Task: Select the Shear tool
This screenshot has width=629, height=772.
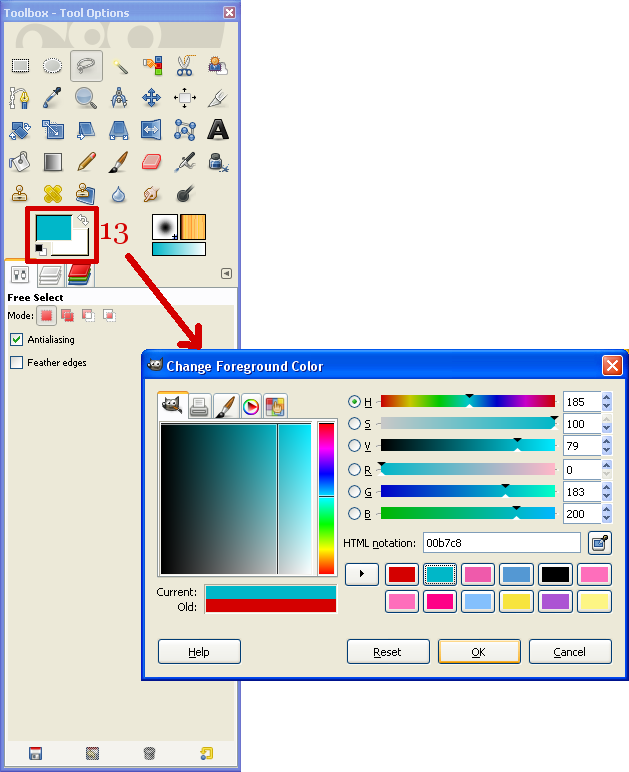Action: 86,130
